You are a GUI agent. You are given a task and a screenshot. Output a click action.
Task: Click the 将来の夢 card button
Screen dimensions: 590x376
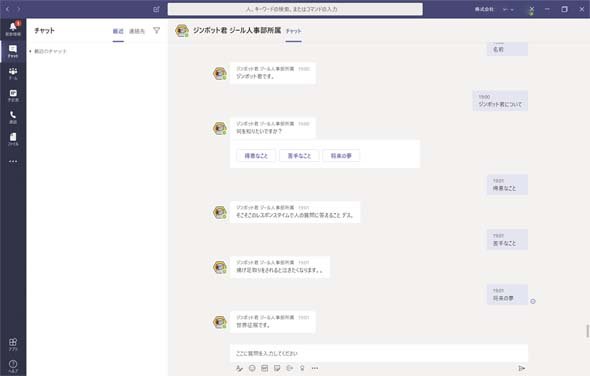341,155
